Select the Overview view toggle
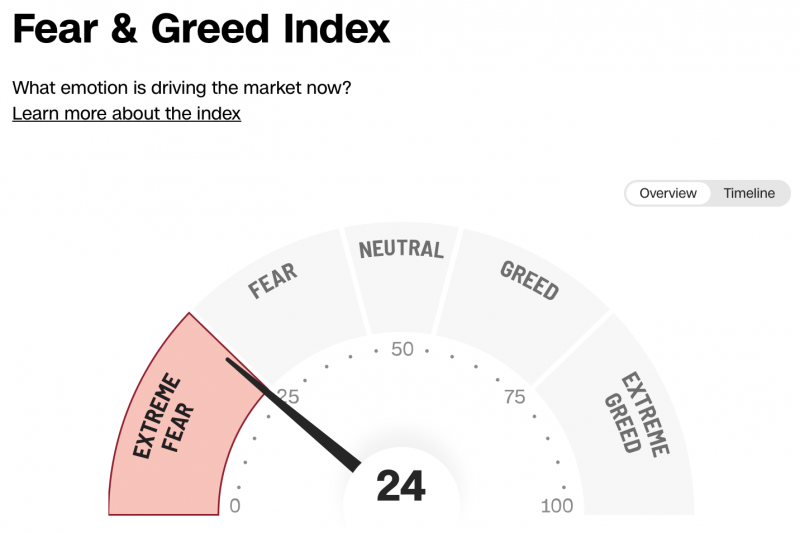Image resolution: width=800 pixels, height=533 pixels. pyautogui.click(x=668, y=193)
